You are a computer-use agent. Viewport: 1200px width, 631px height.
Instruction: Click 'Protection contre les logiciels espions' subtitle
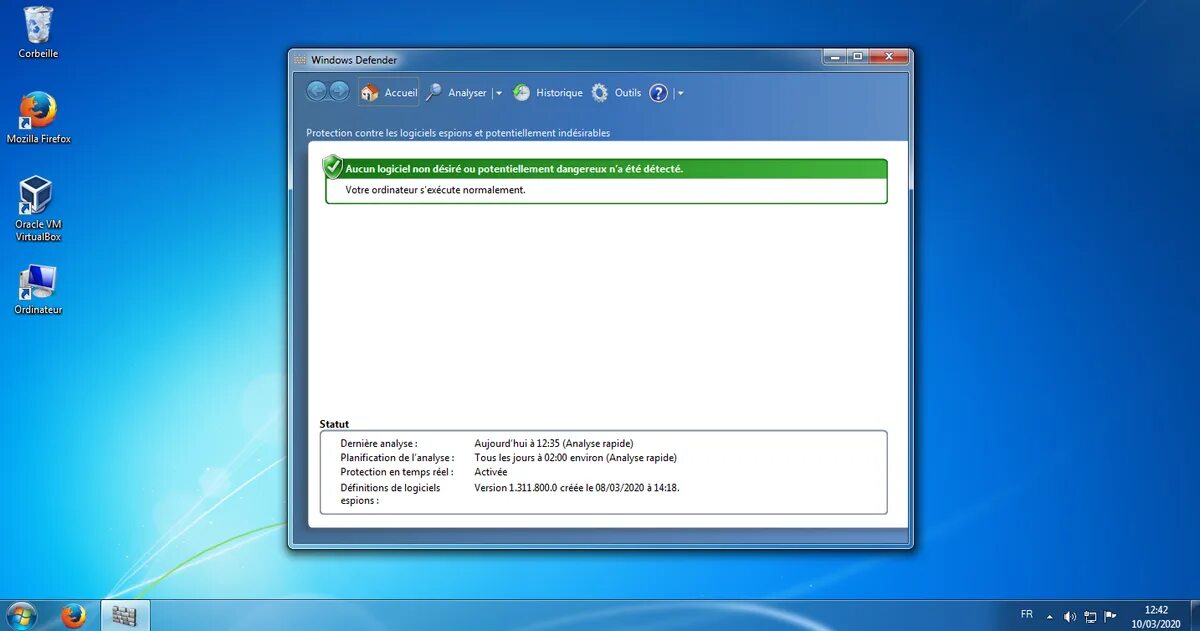458,133
